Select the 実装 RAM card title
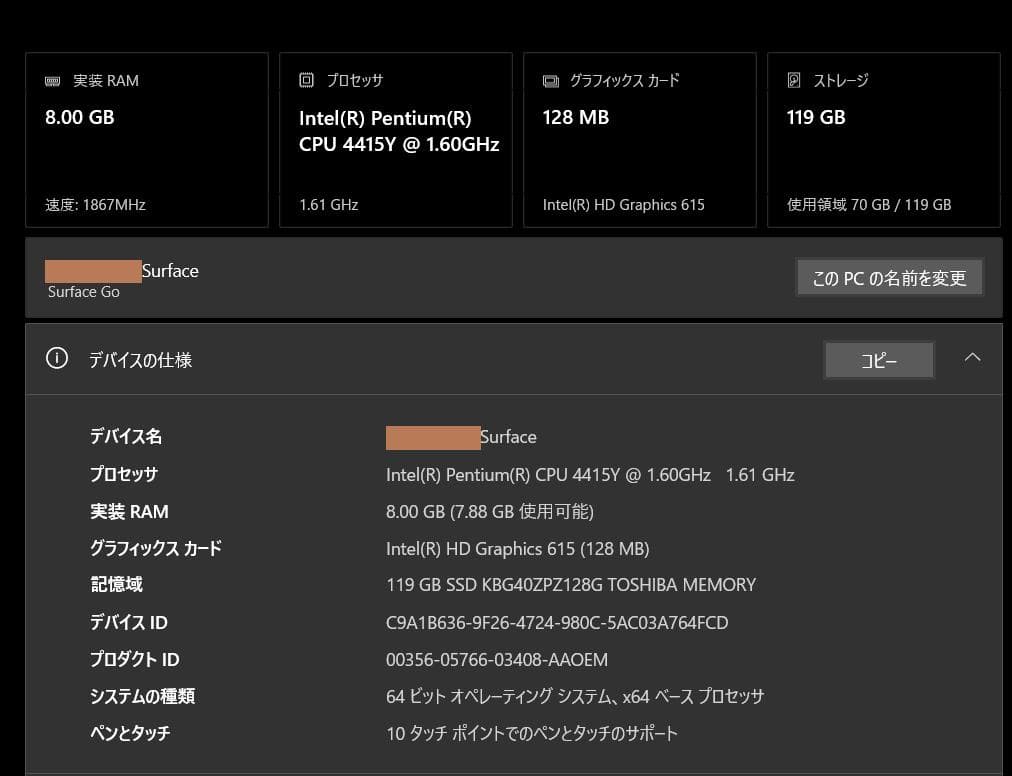Image resolution: width=1012 pixels, height=776 pixels. tap(106, 81)
